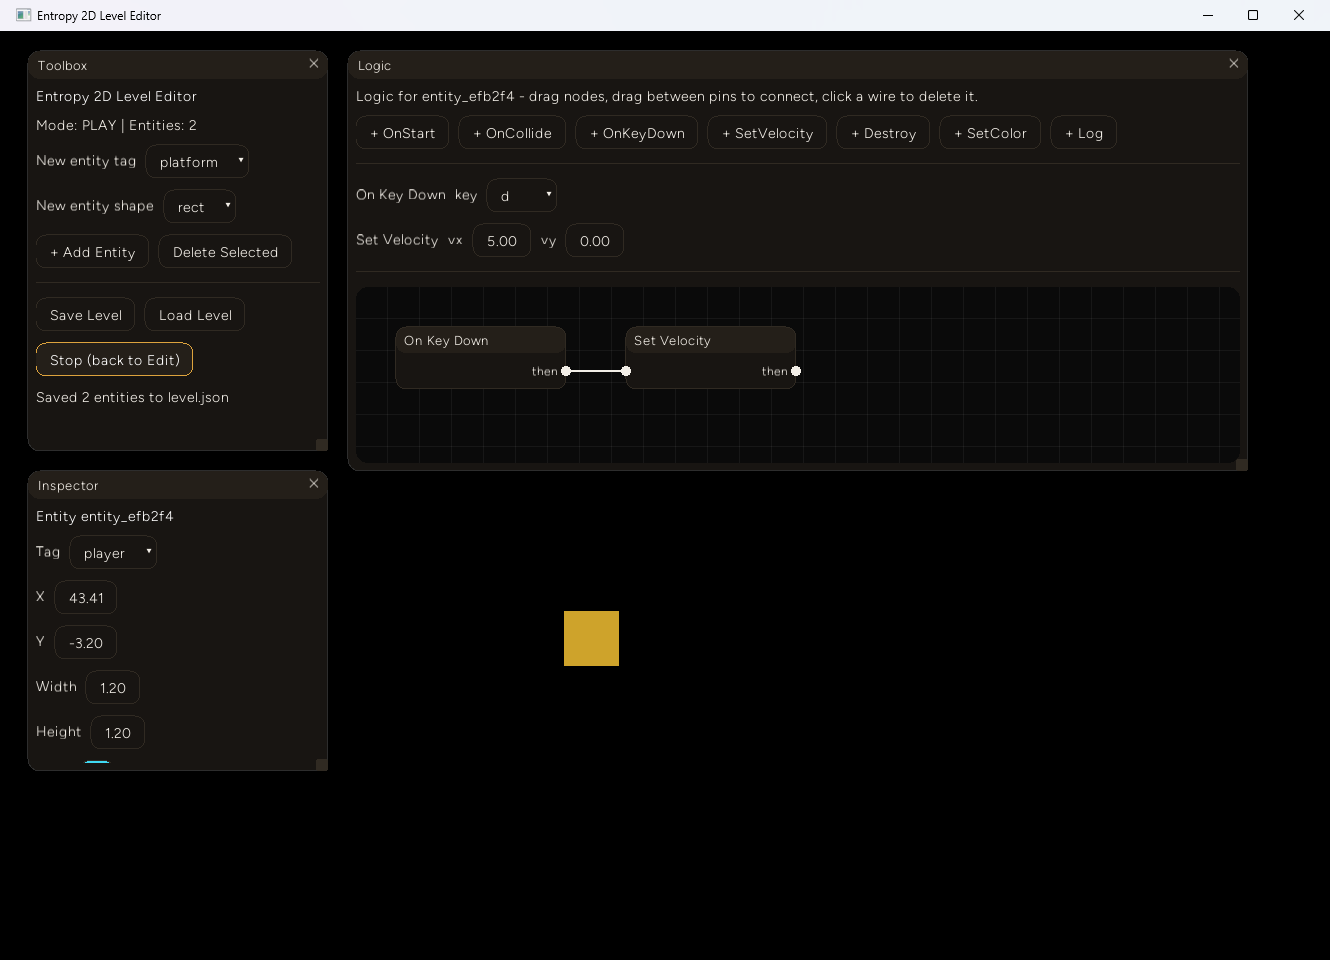The width and height of the screenshot is (1330, 960).
Task: Open the New entity shape dropdown
Action: click(200, 207)
